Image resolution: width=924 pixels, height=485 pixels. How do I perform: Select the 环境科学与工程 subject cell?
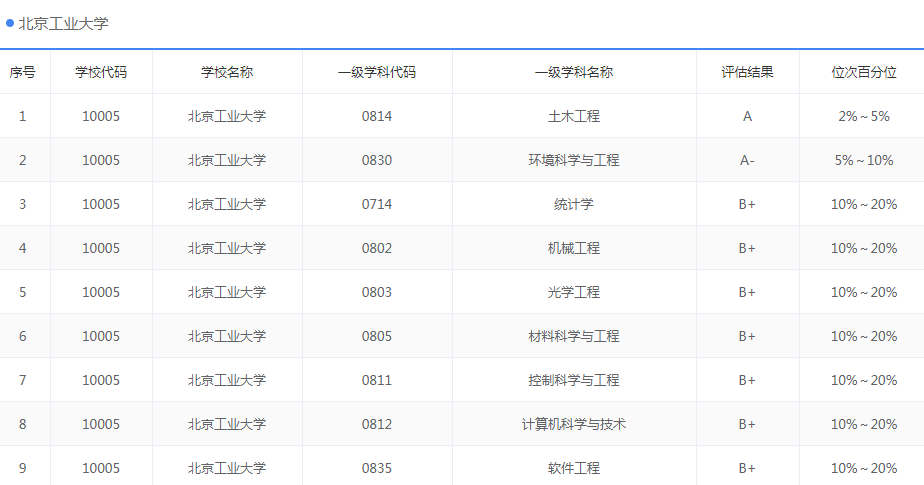[574, 160]
